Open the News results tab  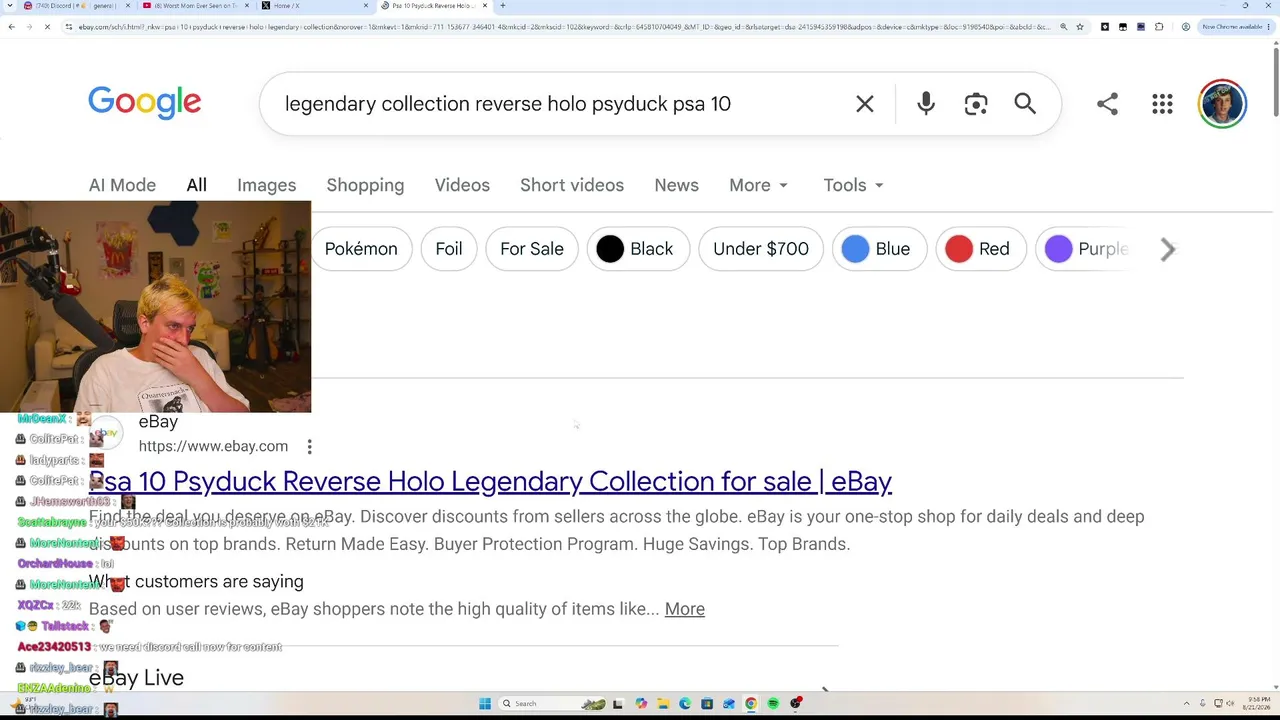(x=676, y=185)
